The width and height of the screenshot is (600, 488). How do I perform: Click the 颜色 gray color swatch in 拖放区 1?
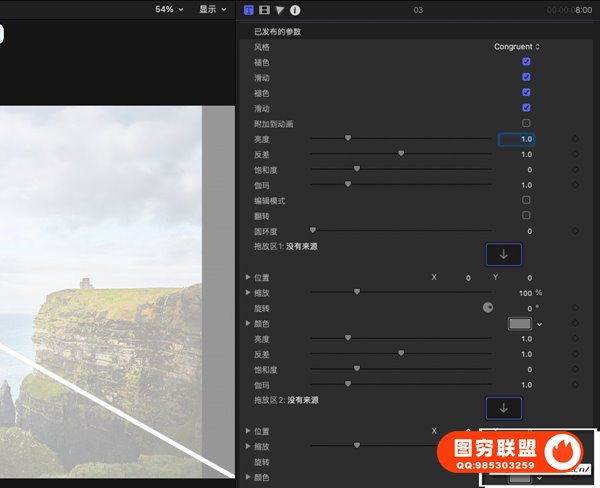coord(519,324)
